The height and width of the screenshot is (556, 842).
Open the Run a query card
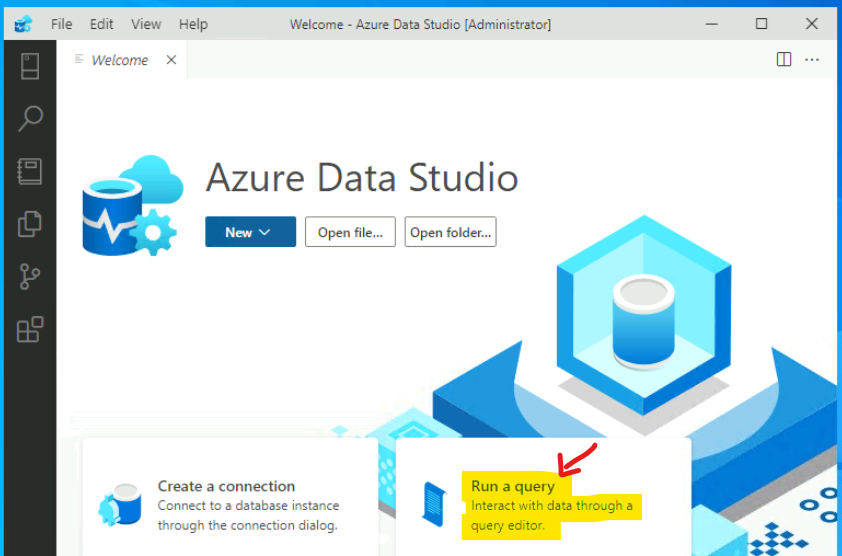click(x=543, y=497)
